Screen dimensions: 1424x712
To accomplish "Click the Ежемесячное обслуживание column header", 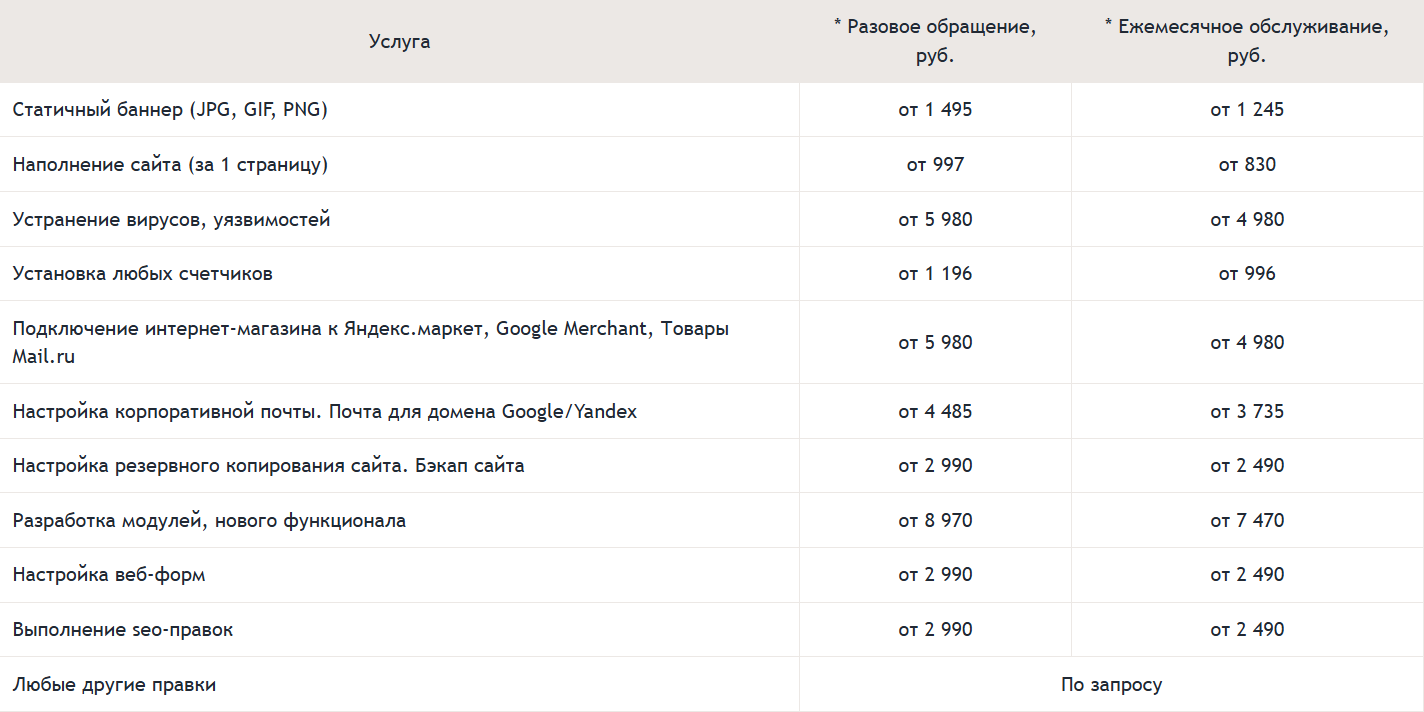I will (x=1246, y=41).
